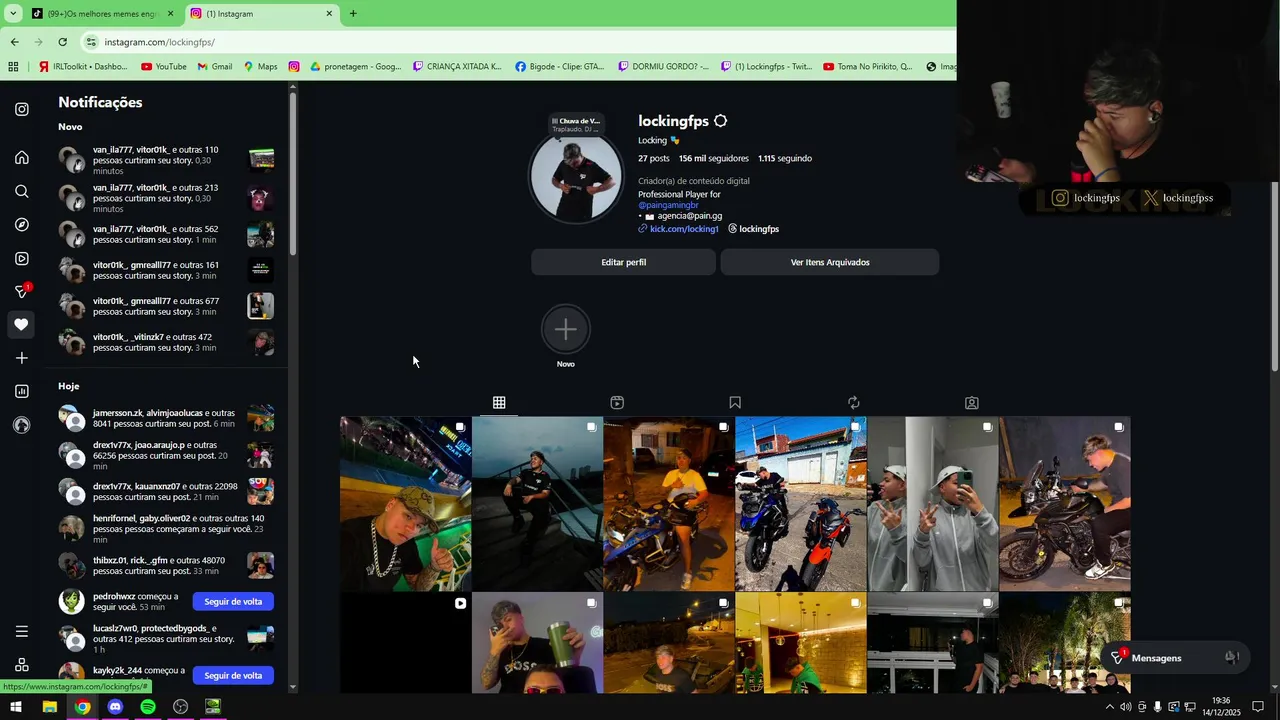Screen dimensions: 1280x720
Task: Open @paingamingbr mention link
Action: click(x=668, y=205)
